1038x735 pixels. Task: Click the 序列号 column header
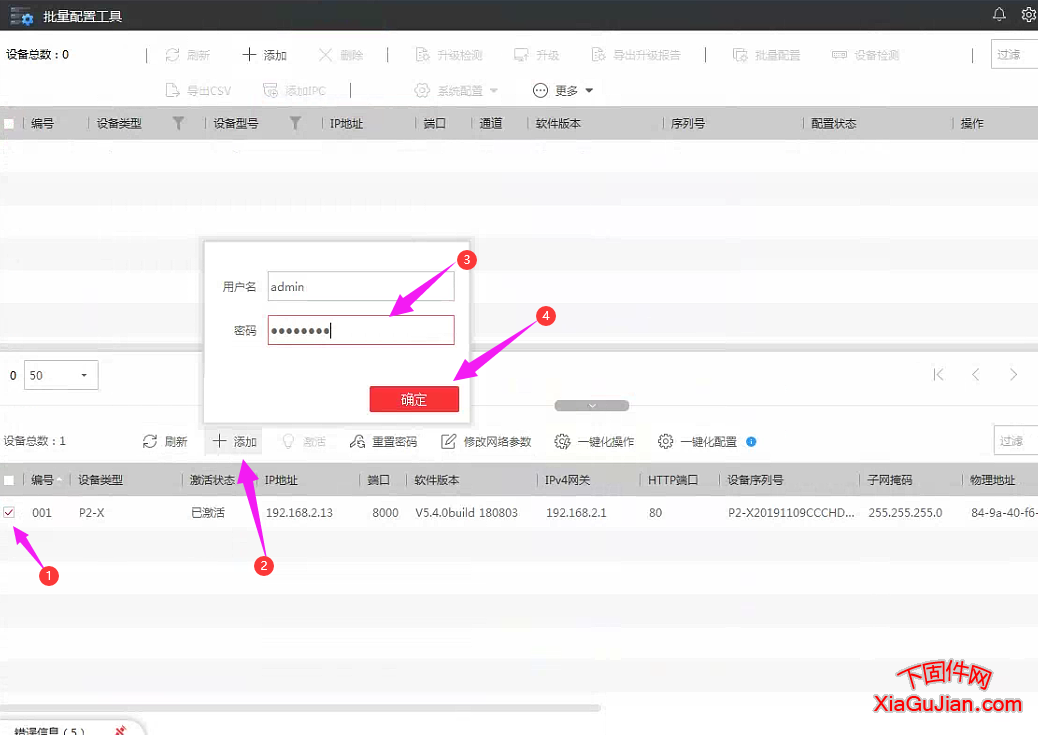688,124
